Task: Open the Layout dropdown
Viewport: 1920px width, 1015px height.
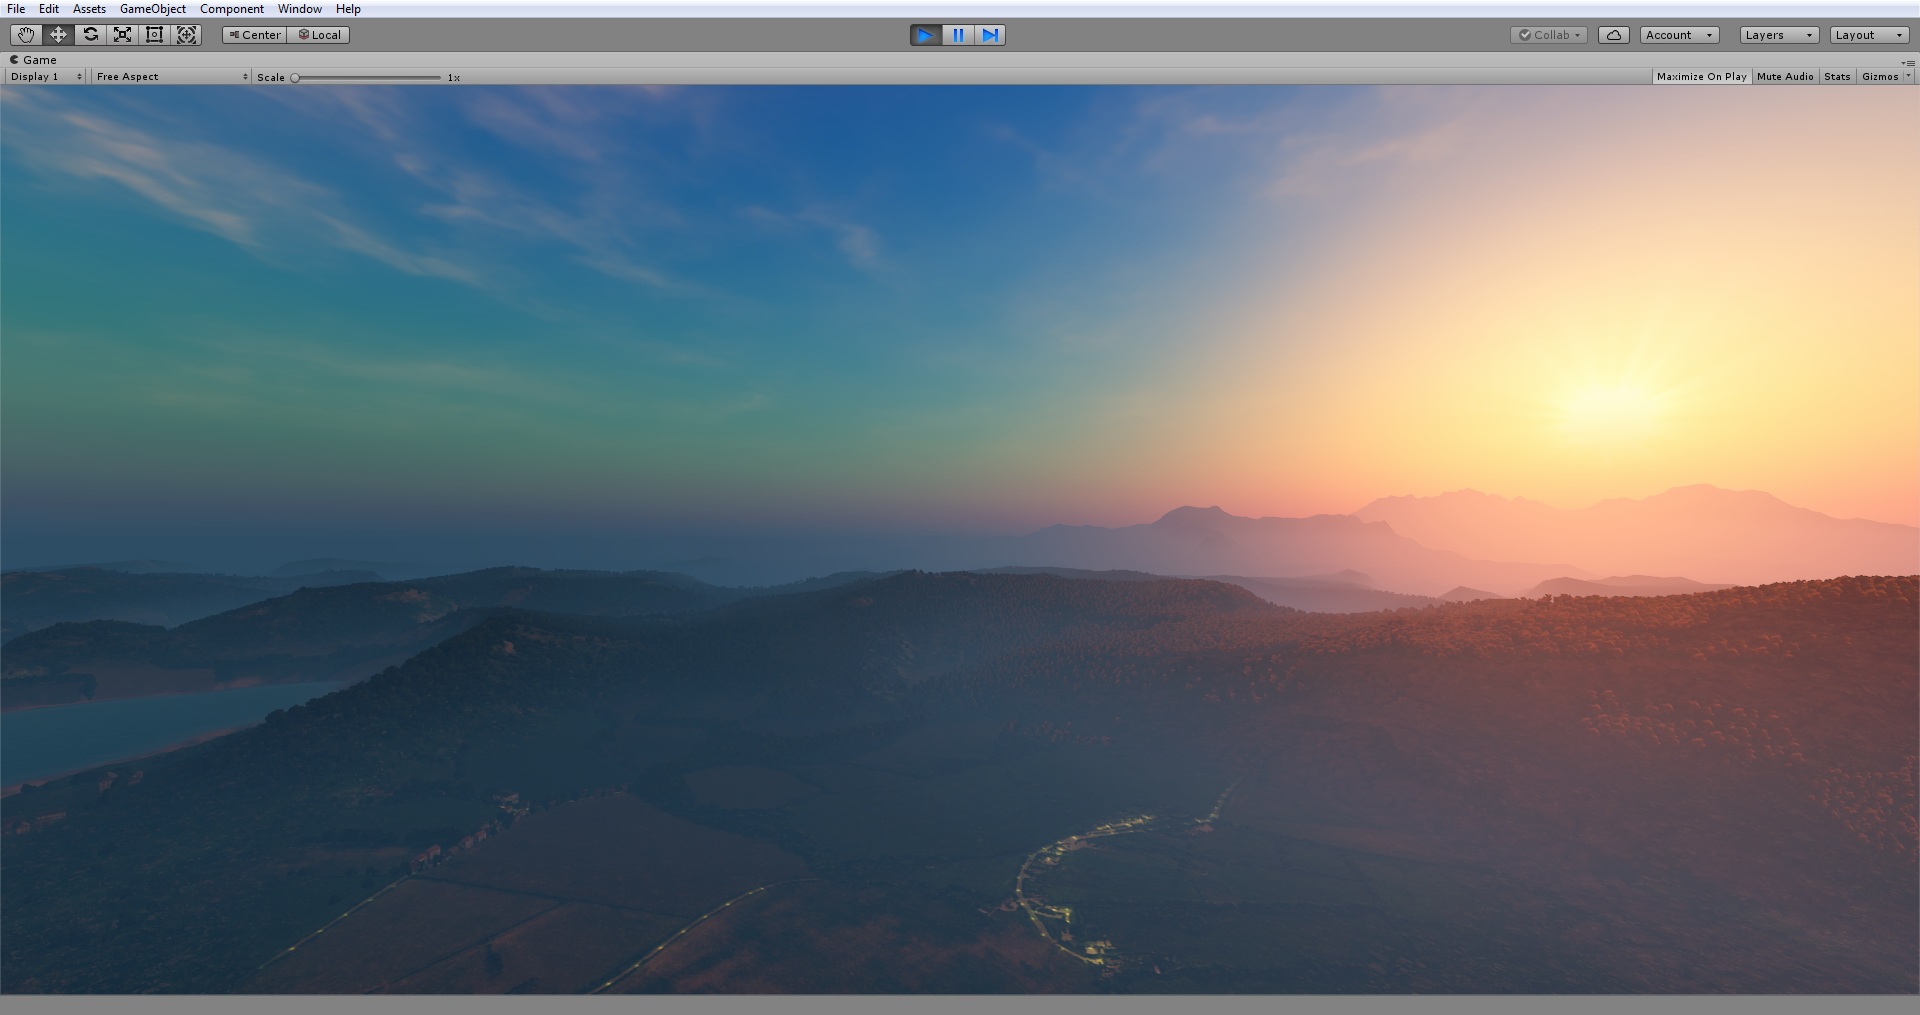Action: tap(1866, 34)
